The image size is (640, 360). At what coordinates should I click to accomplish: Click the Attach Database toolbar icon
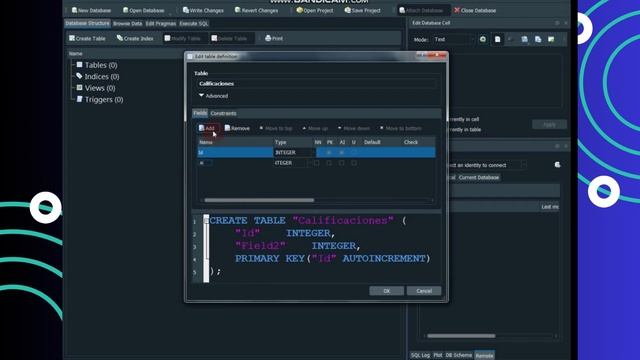402,10
